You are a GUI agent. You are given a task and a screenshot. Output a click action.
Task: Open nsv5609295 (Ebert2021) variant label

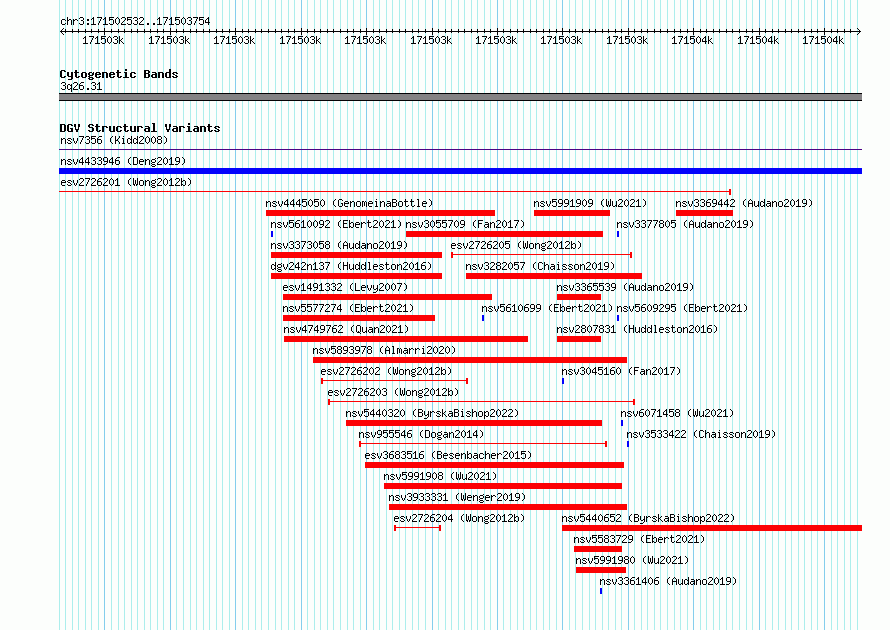pos(682,308)
